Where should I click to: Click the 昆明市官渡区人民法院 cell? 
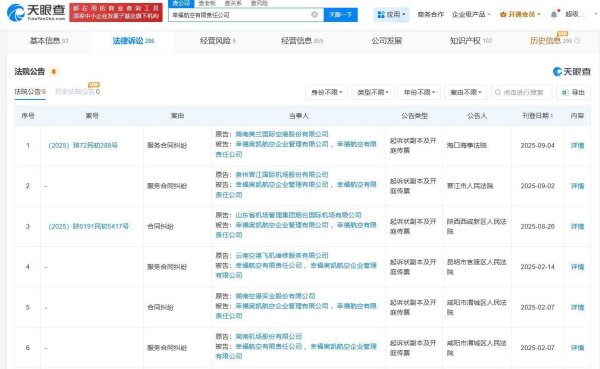[x=476, y=267]
